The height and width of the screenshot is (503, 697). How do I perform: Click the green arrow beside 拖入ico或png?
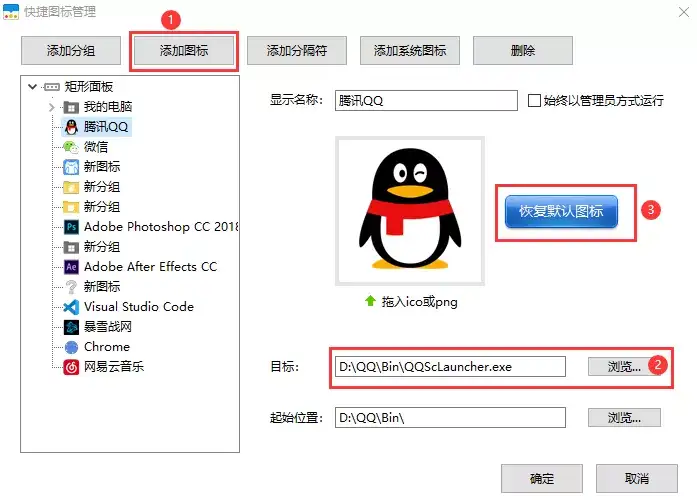pos(370,301)
